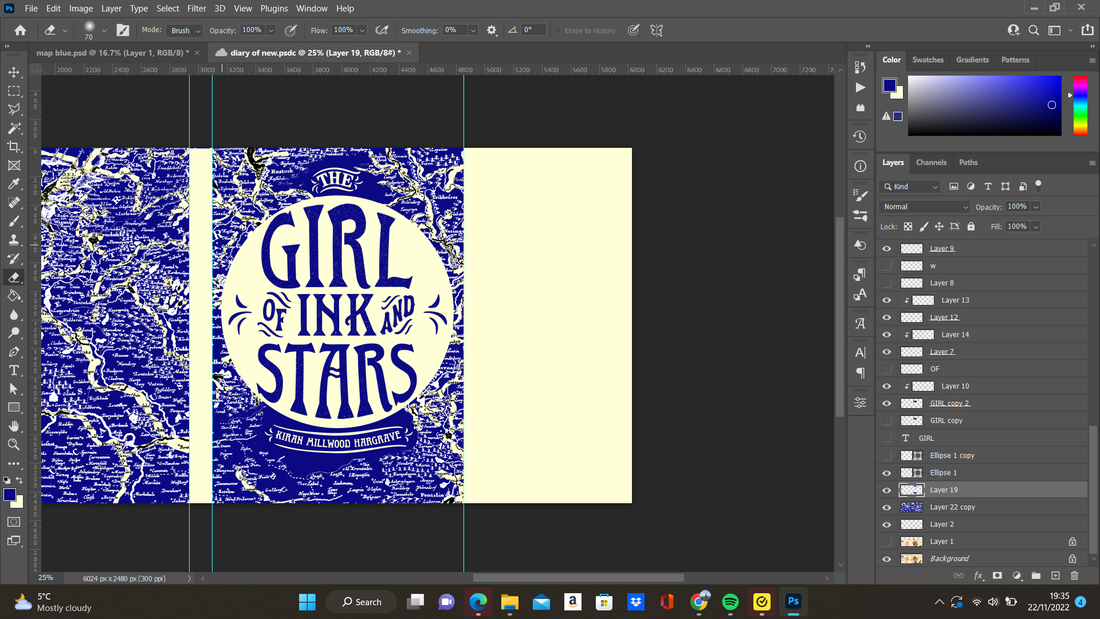
Task: Enable airbrush-style build-up effects
Action: pos(382,30)
